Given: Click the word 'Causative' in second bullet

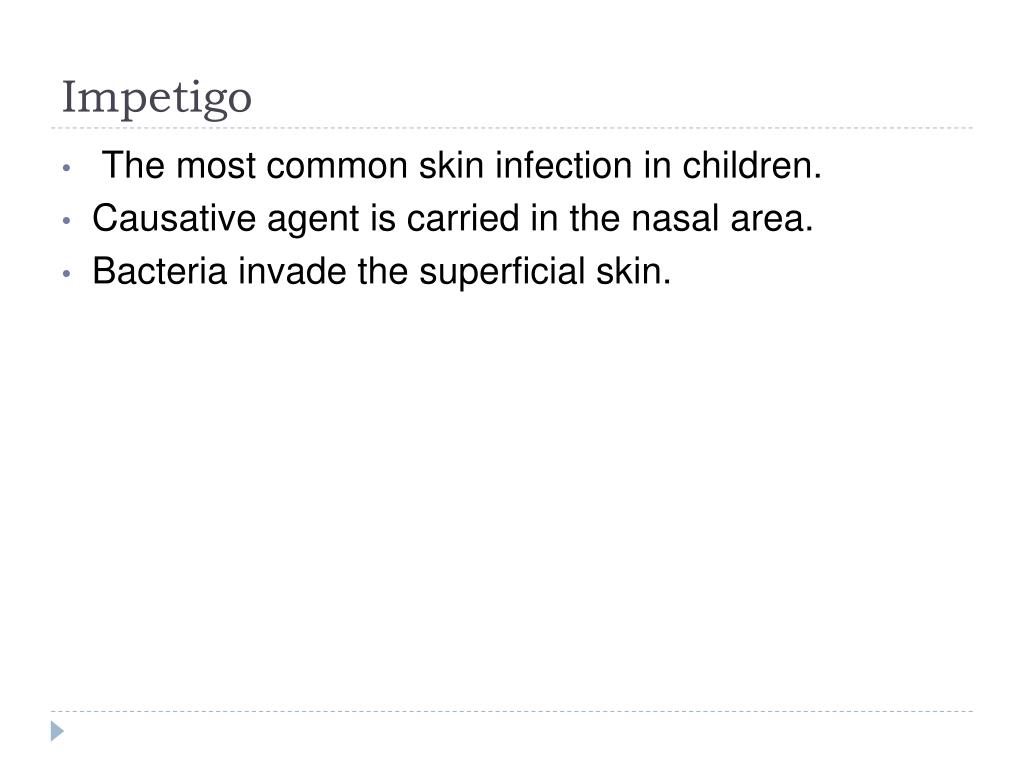Looking at the screenshot, I should (174, 218).
